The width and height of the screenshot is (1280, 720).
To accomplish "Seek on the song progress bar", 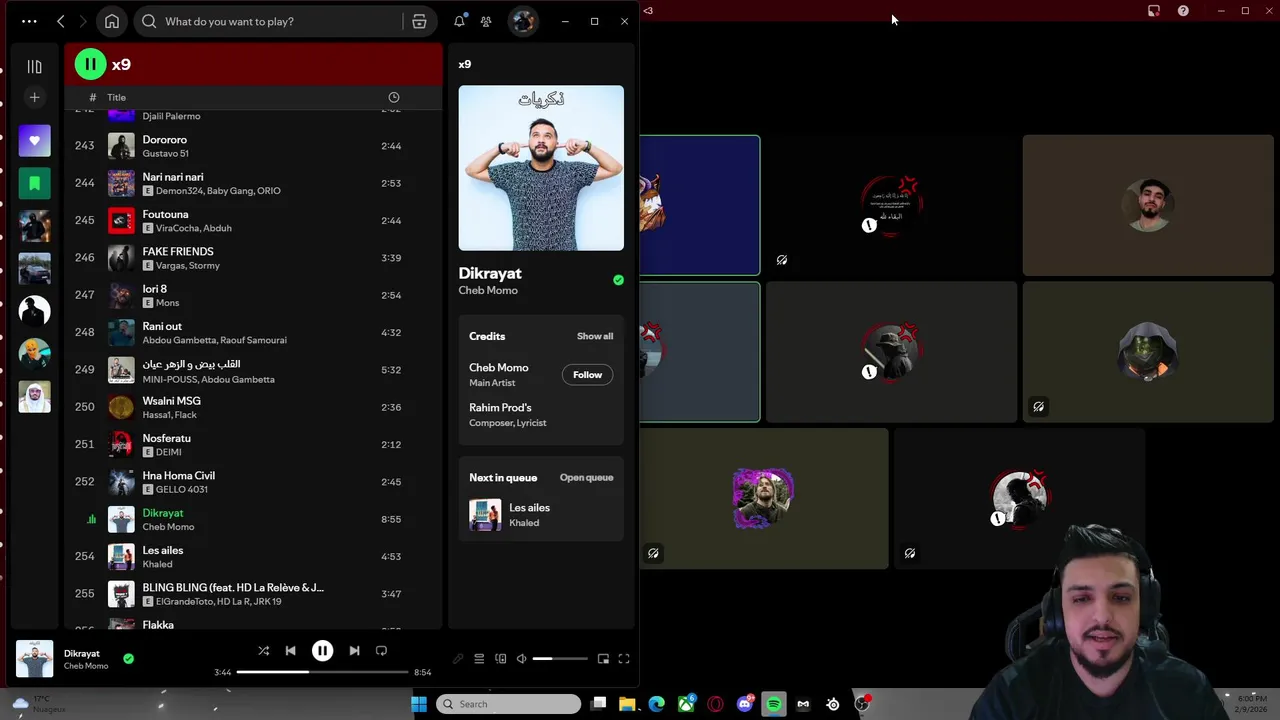I will click(322, 672).
